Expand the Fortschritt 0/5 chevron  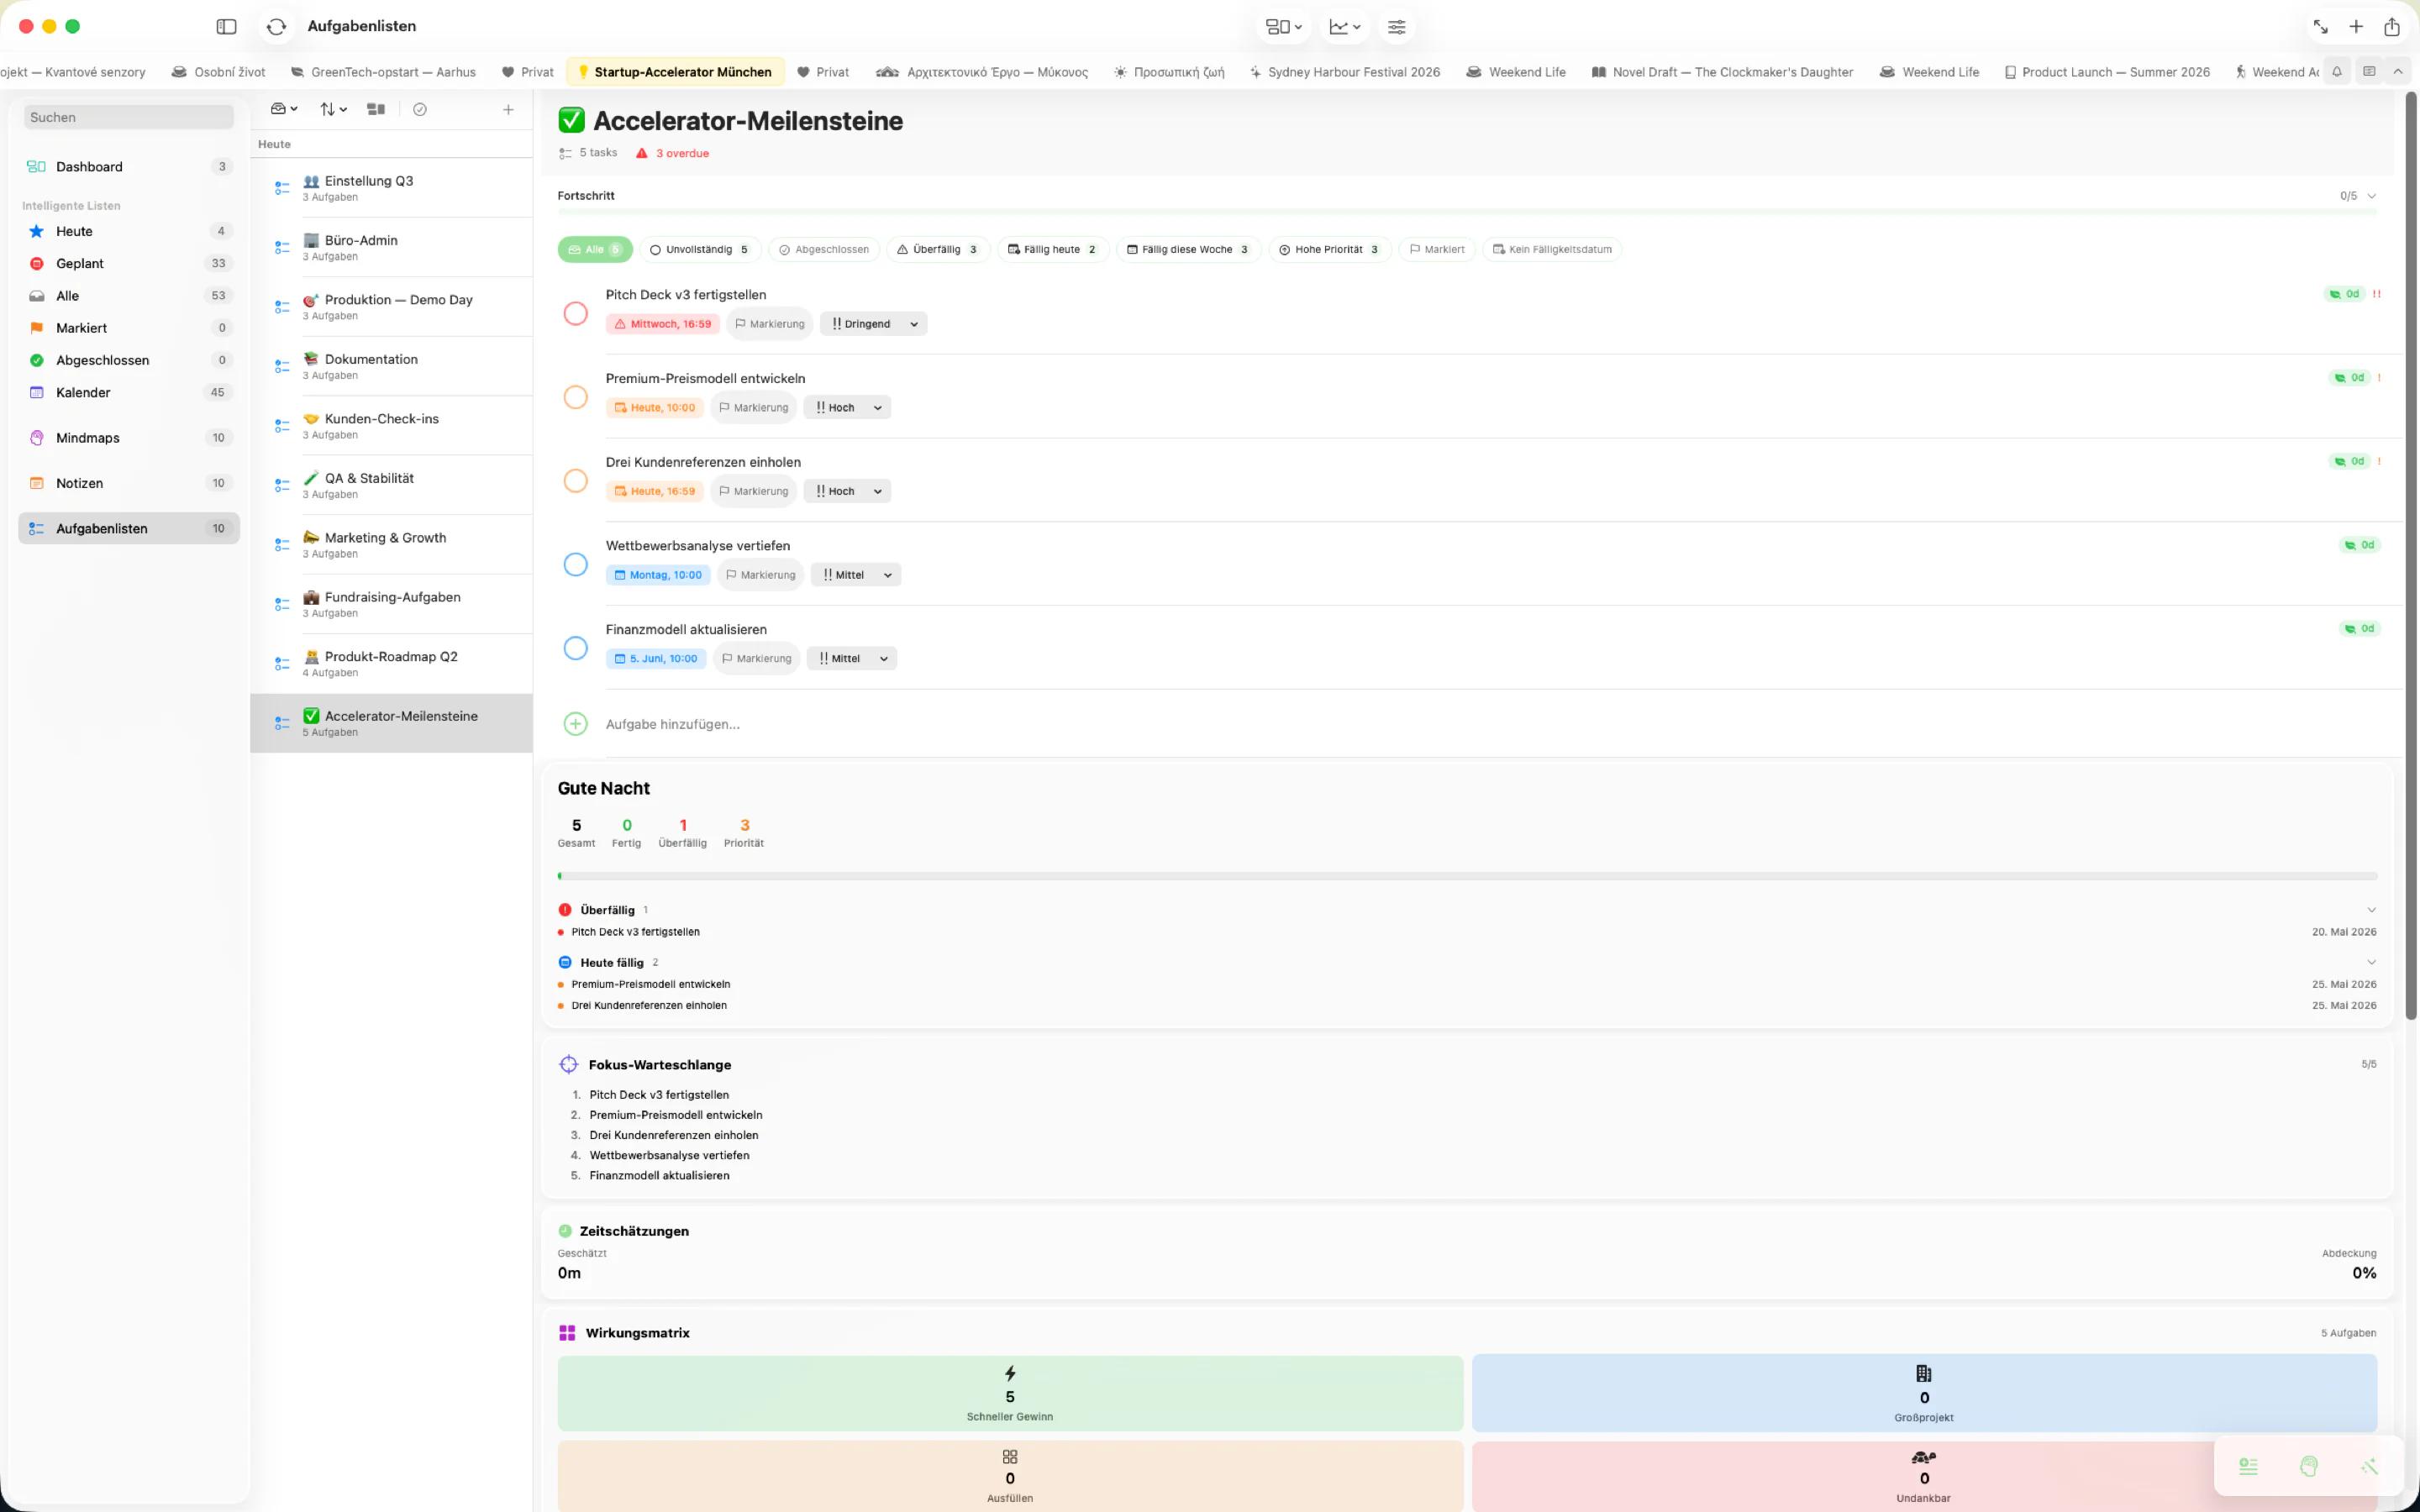point(2372,196)
